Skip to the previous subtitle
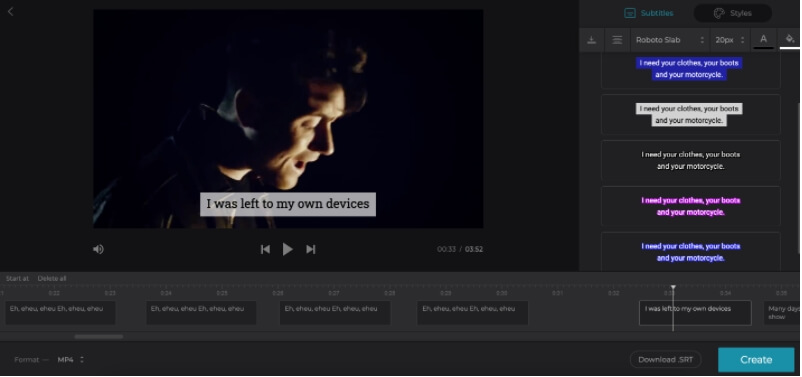 [265, 249]
